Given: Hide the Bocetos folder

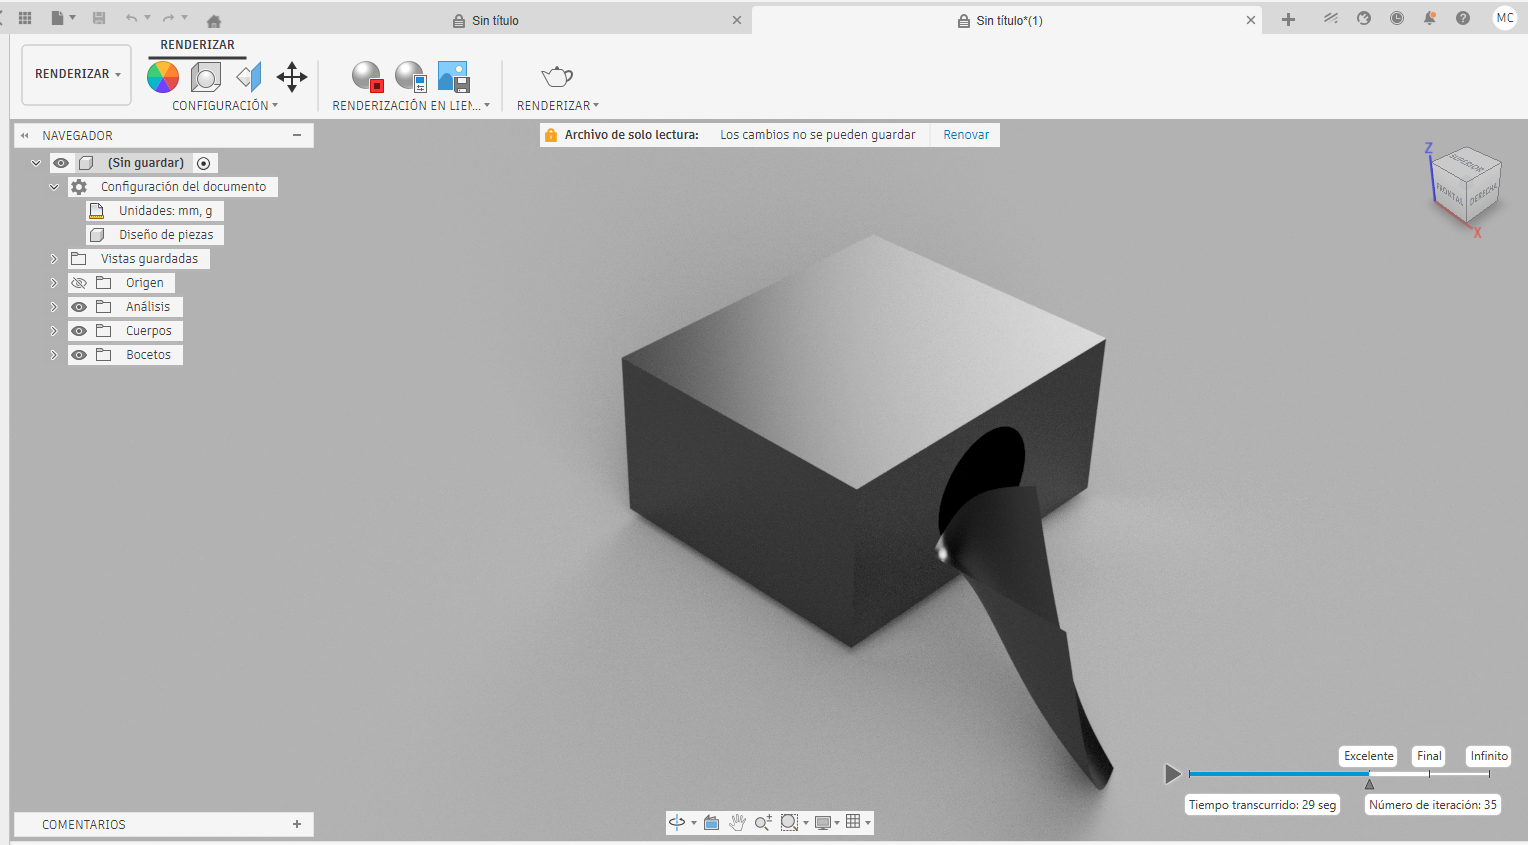Looking at the screenshot, I should [79, 355].
